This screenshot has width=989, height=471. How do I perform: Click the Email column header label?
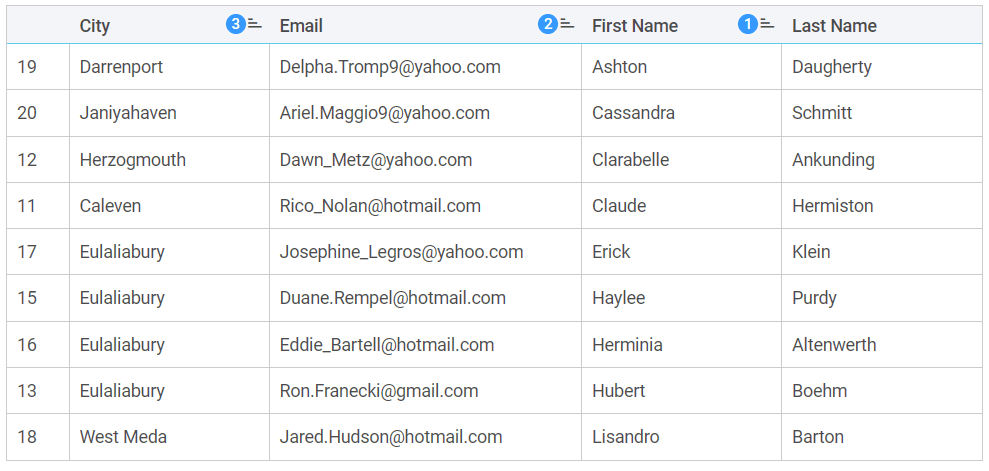point(301,26)
